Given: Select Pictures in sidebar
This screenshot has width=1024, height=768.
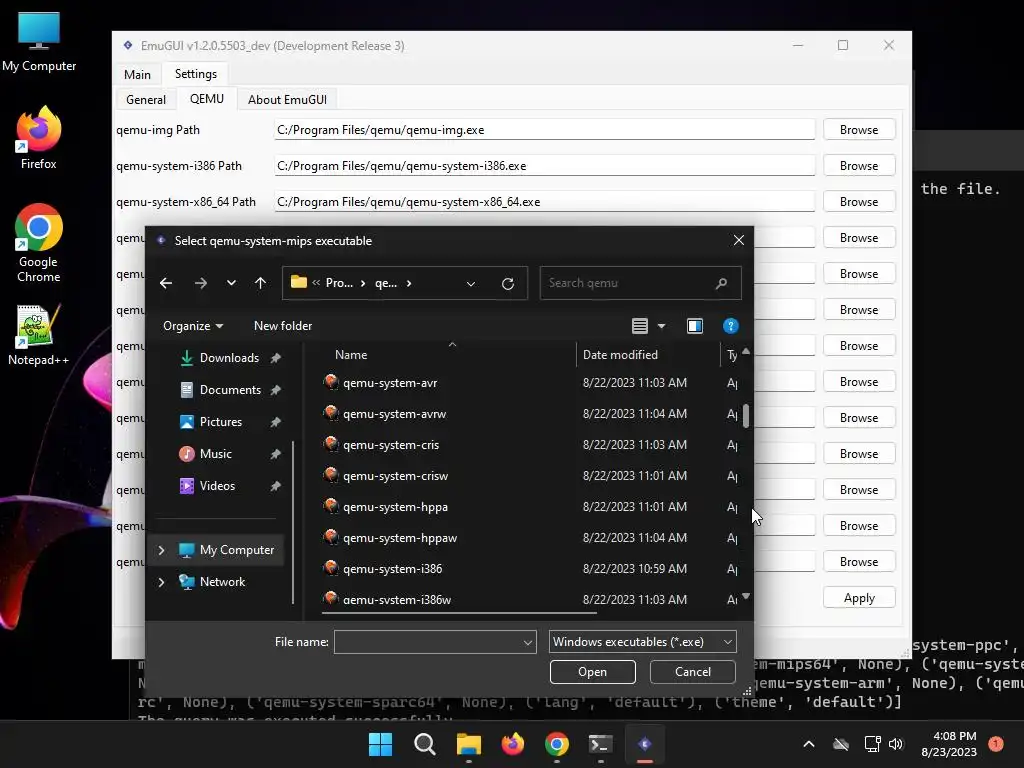Looking at the screenshot, I should [x=221, y=422].
